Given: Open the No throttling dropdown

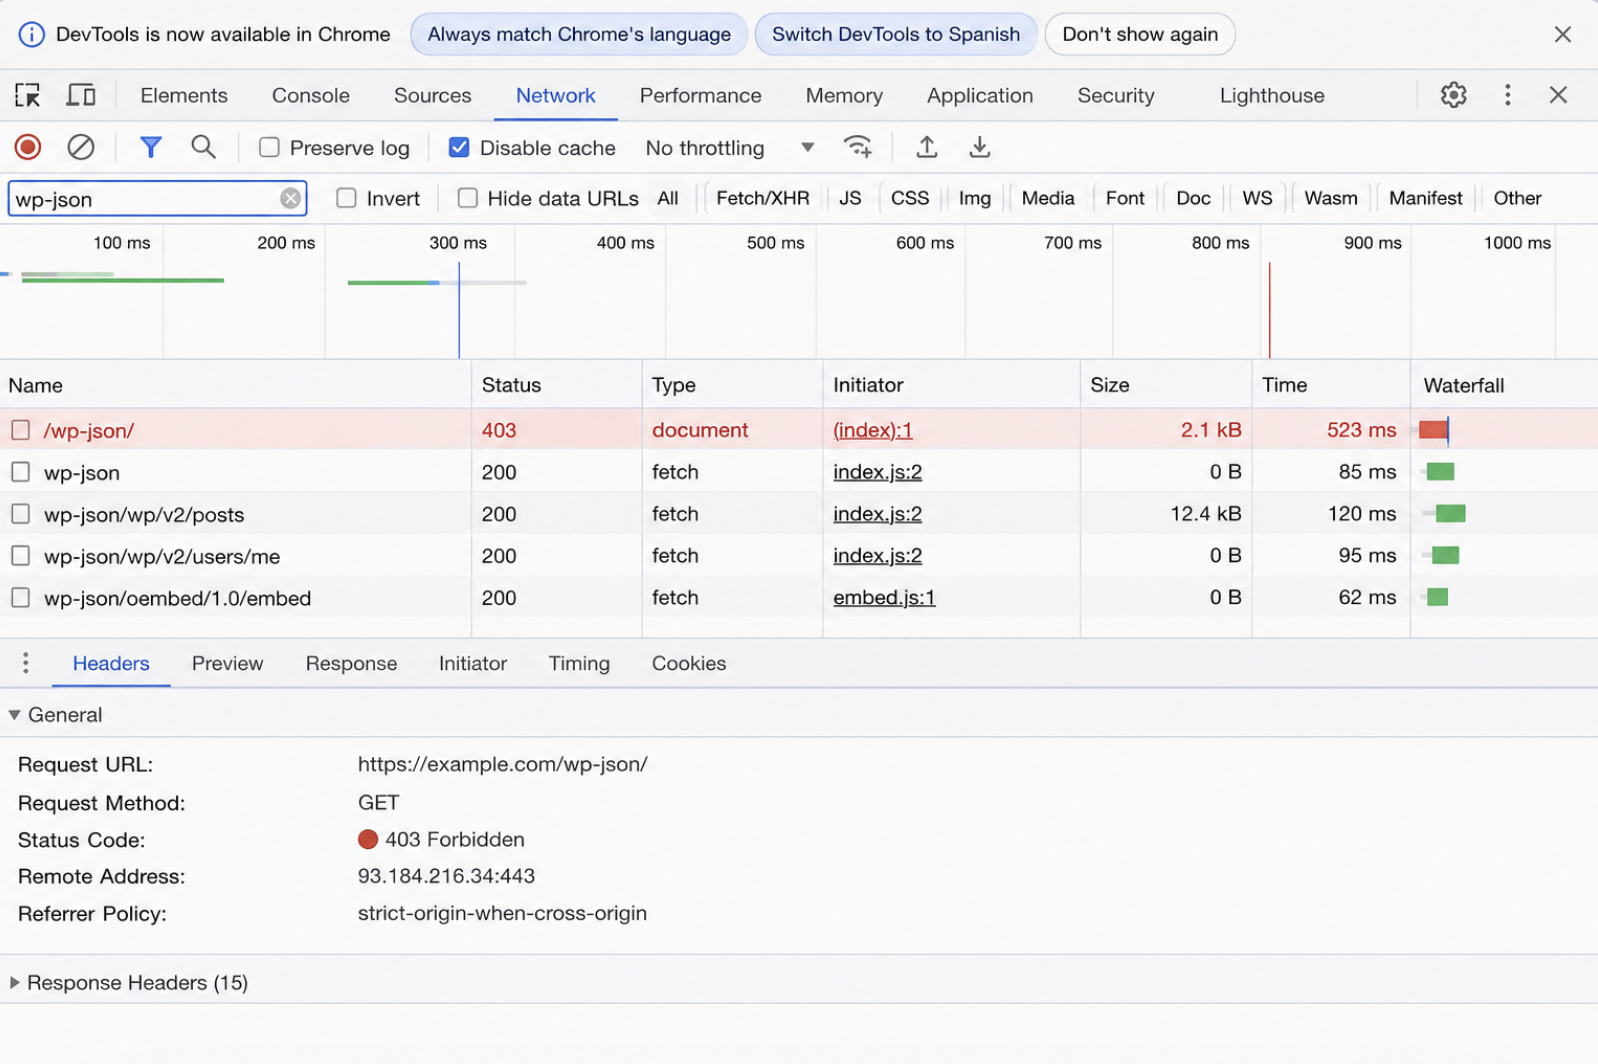Looking at the screenshot, I should (x=730, y=148).
